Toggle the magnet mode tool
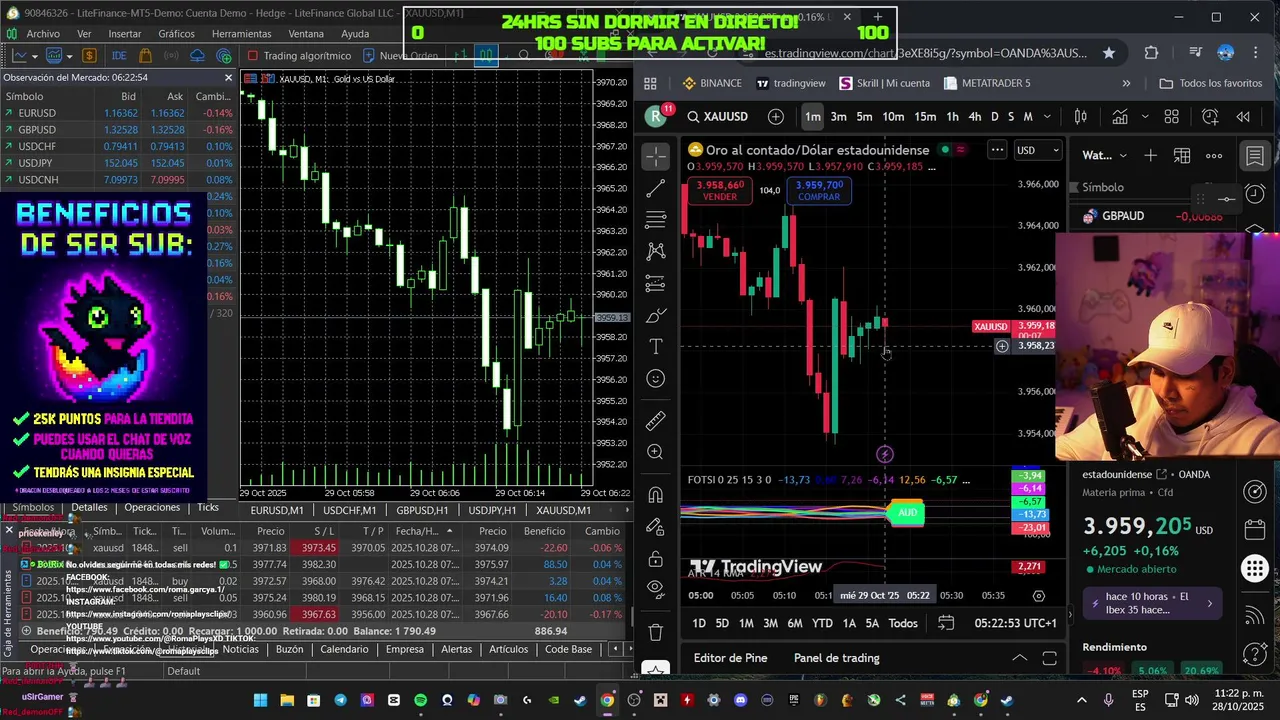 [x=656, y=495]
